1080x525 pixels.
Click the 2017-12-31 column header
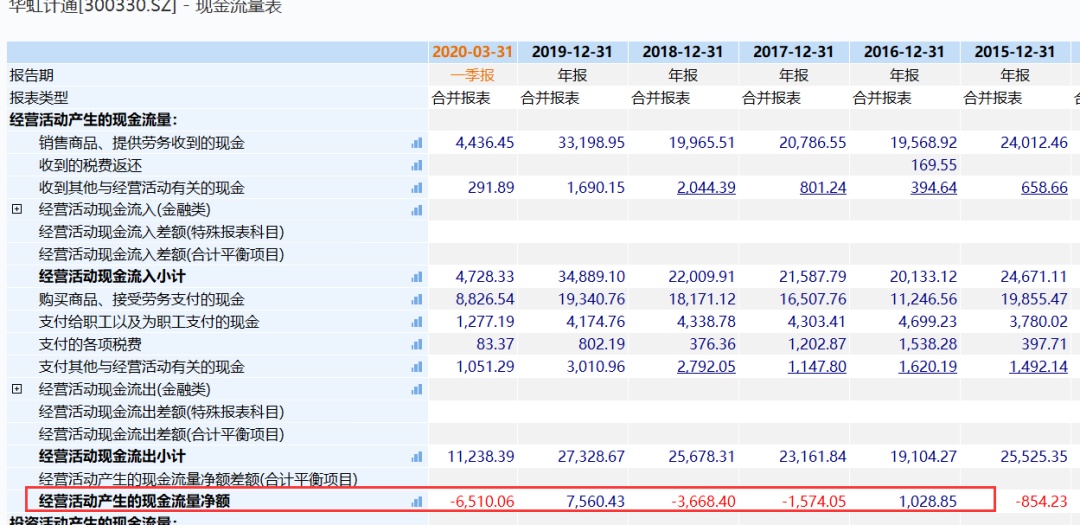pos(793,52)
